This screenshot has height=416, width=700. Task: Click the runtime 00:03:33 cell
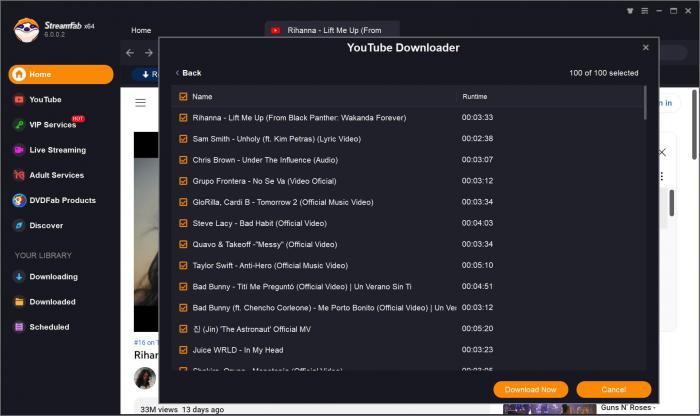point(477,117)
